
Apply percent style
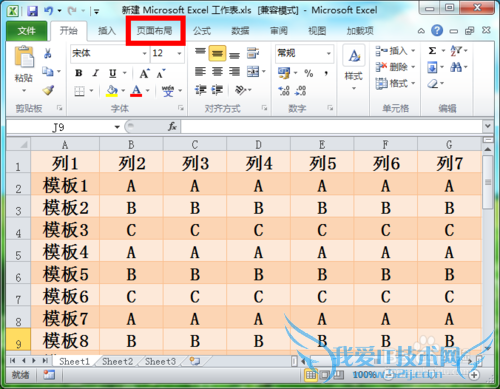click(309, 73)
